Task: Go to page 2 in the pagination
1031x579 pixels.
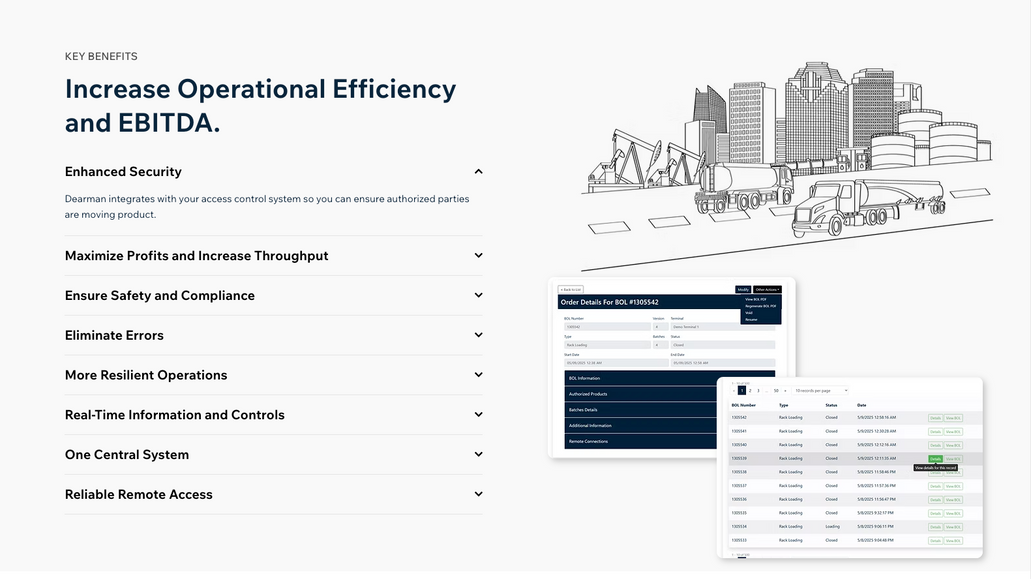Action: click(750, 390)
